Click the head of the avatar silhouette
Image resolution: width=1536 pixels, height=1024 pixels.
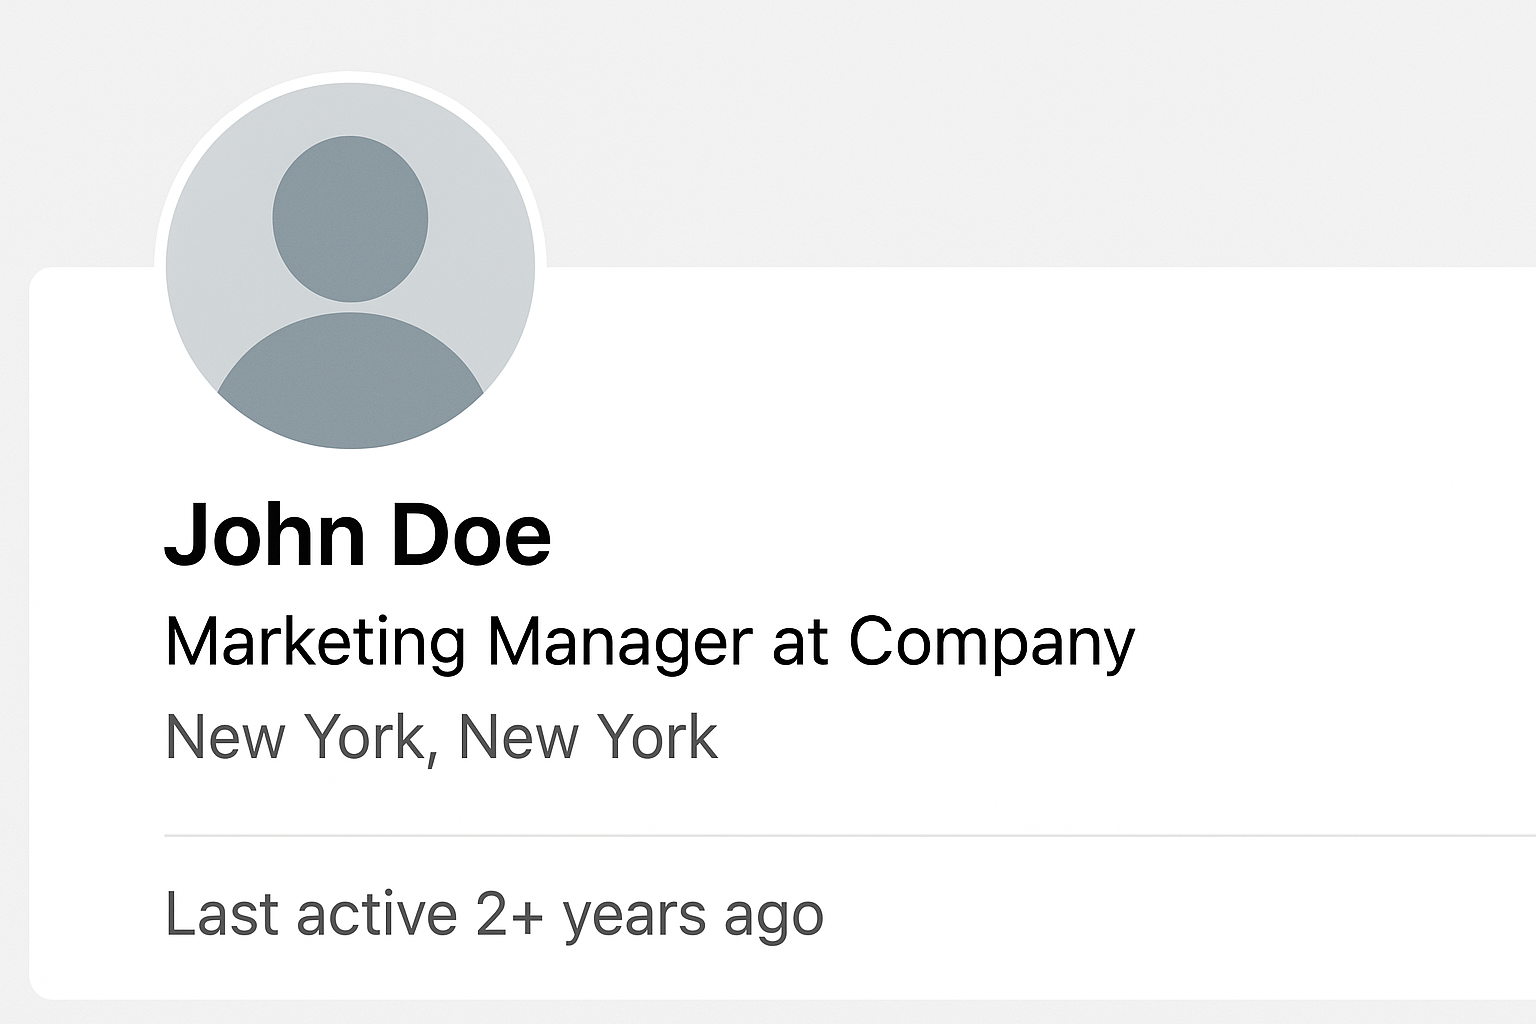pyautogui.click(x=350, y=218)
